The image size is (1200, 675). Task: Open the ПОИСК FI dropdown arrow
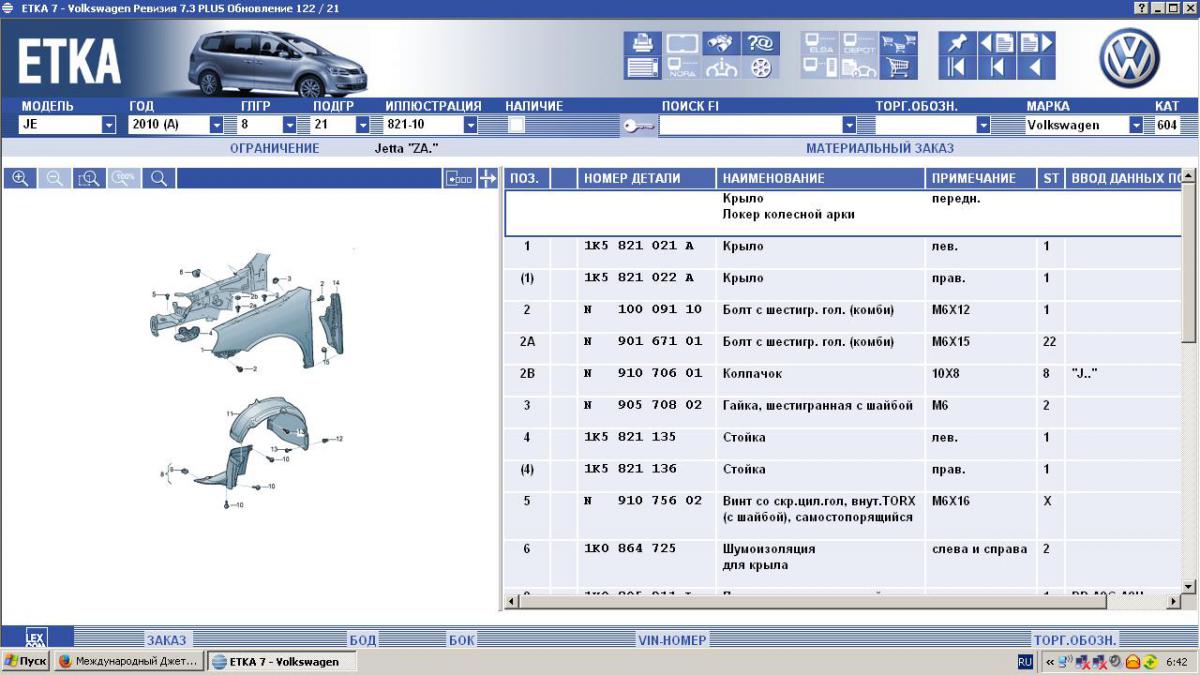850,125
